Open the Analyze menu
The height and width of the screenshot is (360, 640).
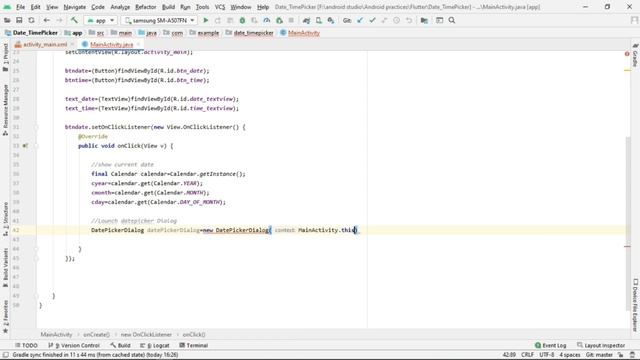(120, 7)
